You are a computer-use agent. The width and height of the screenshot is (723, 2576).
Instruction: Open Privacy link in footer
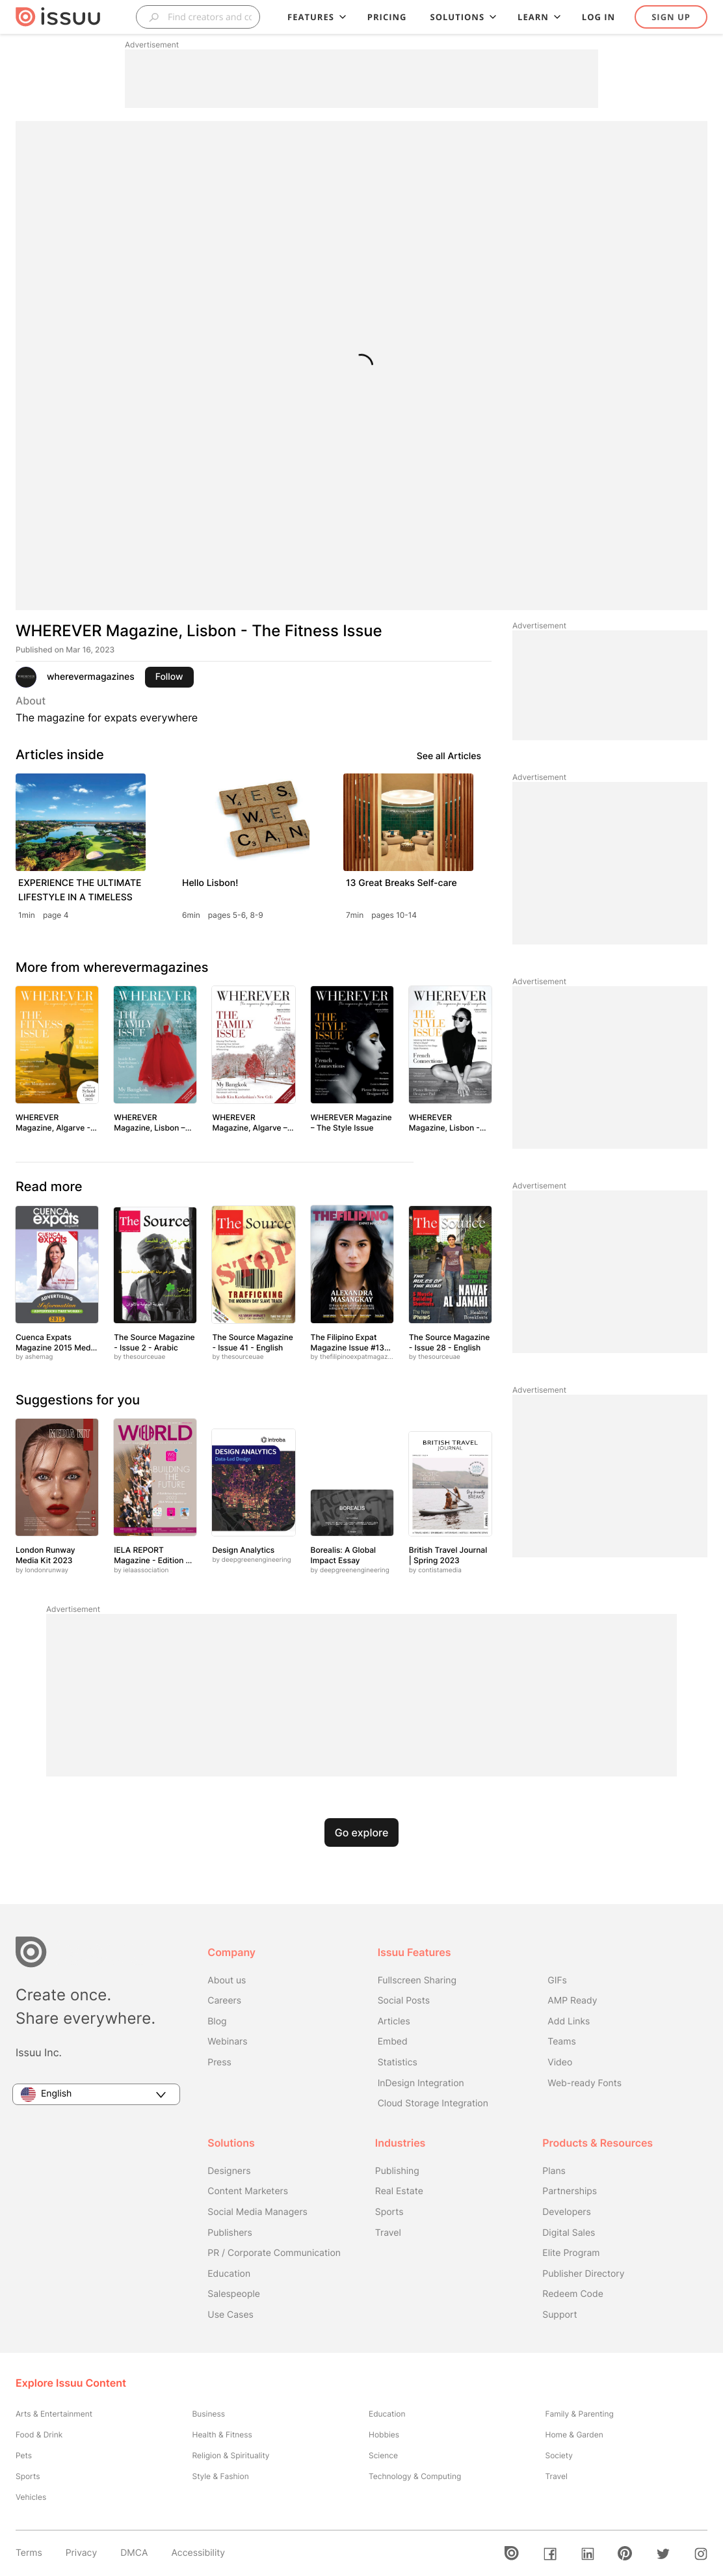coord(81,2552)
